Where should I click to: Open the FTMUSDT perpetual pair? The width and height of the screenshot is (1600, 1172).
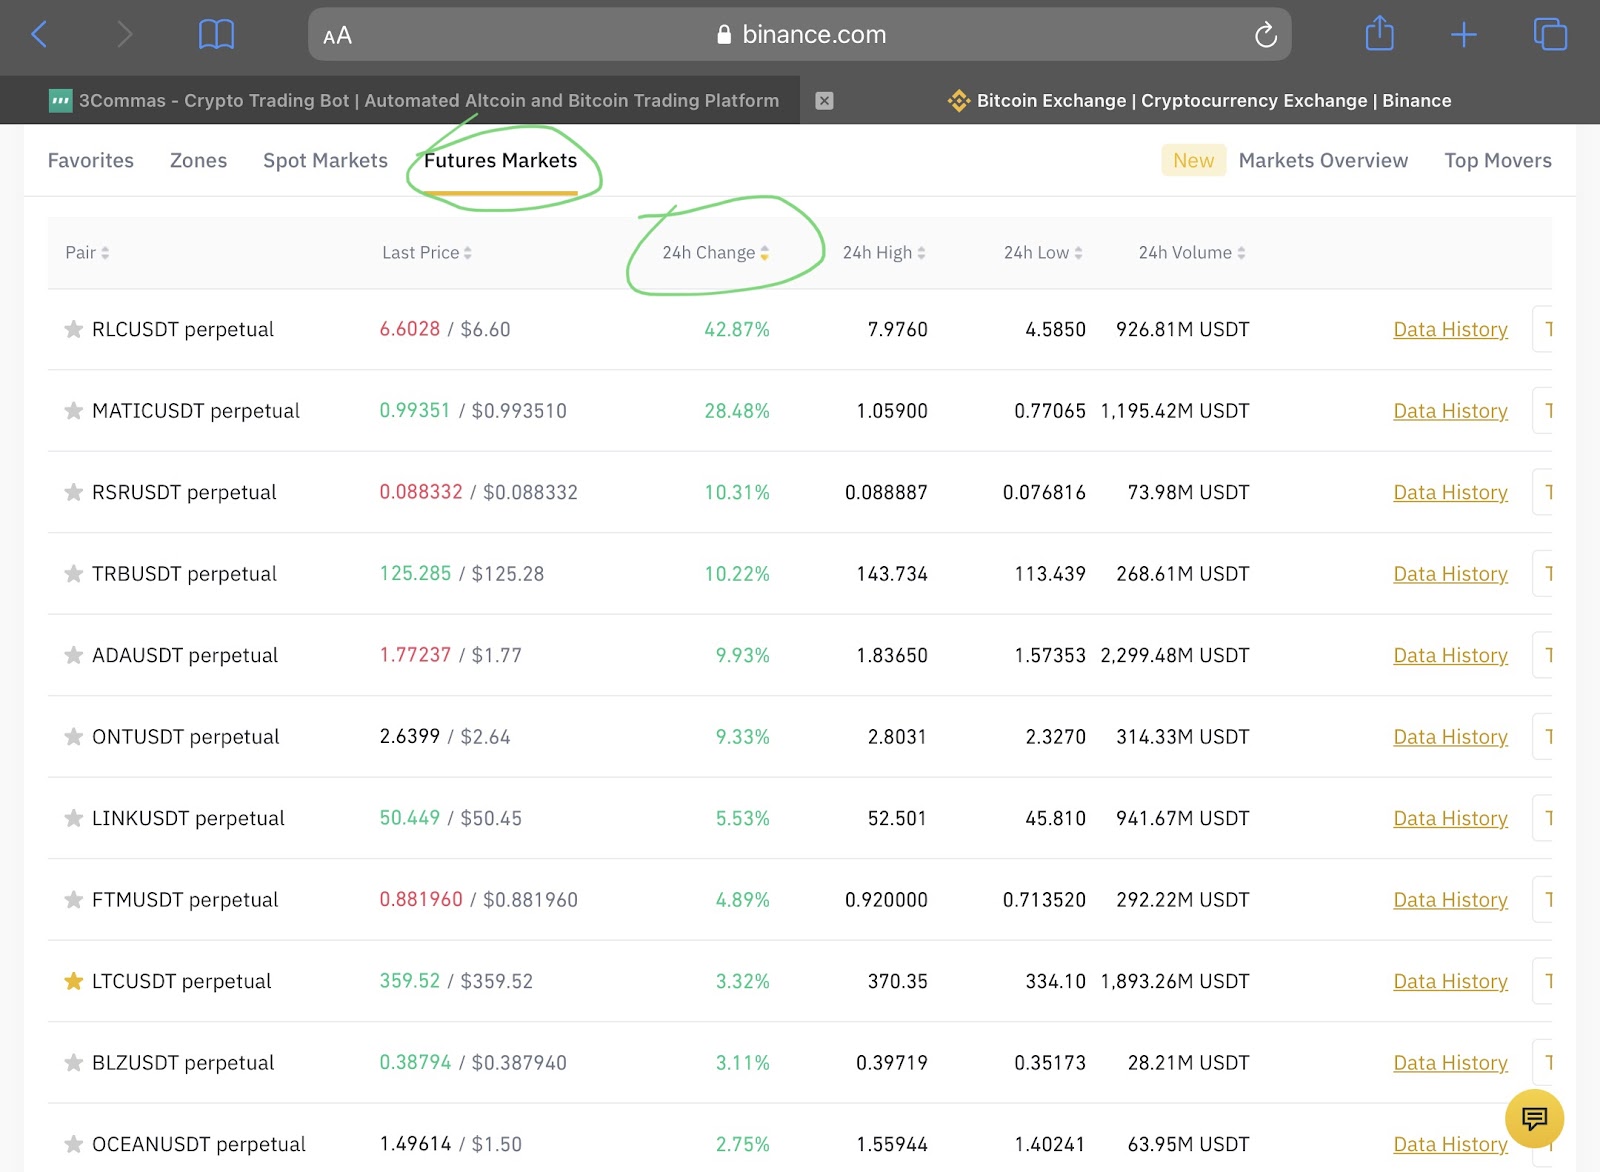(185, 900)
